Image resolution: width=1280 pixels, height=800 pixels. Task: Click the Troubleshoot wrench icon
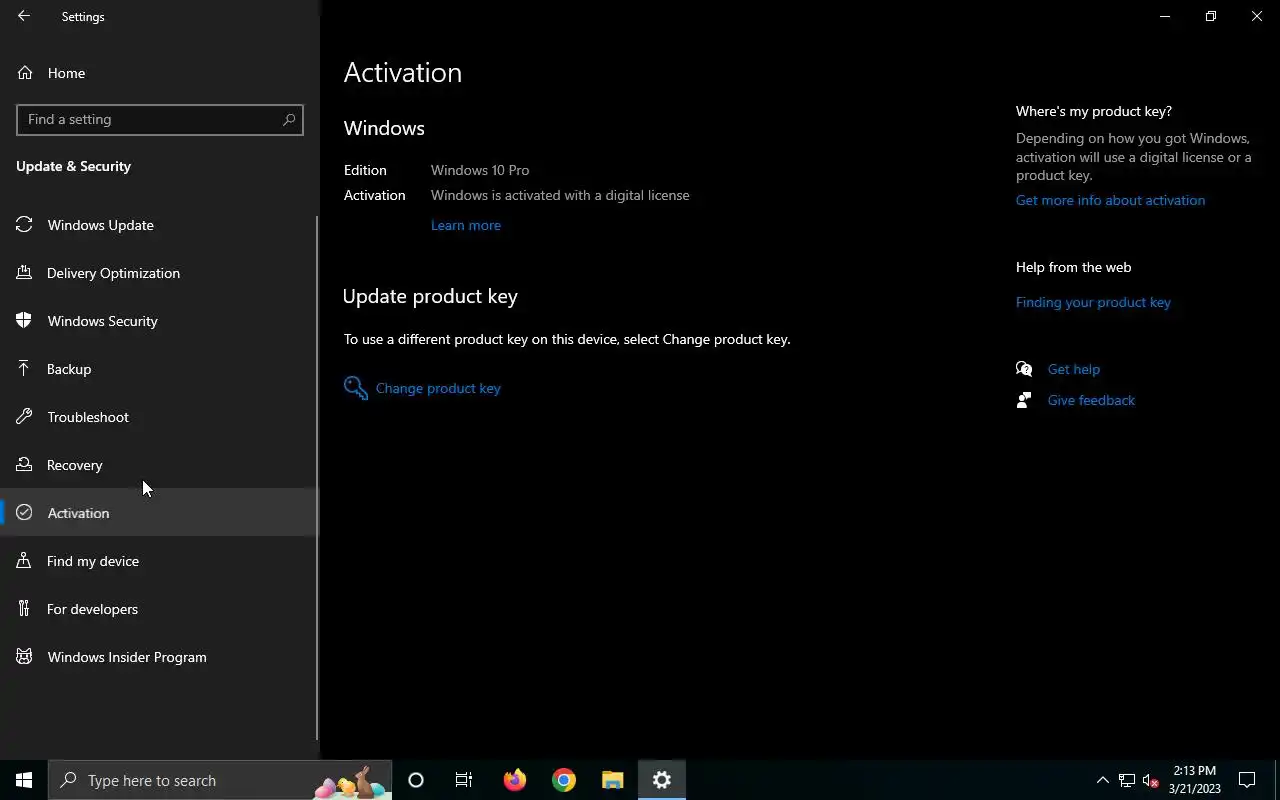point(24,417)
